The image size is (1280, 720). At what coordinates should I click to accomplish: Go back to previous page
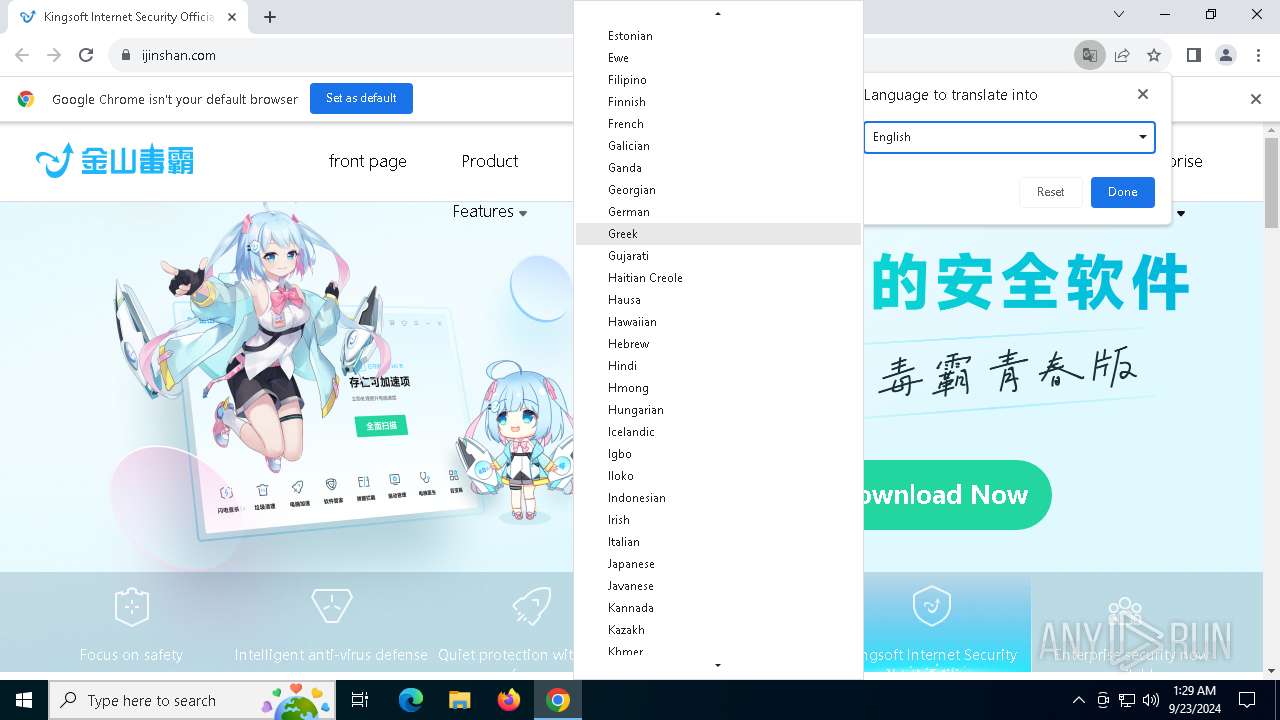point(22,55)
